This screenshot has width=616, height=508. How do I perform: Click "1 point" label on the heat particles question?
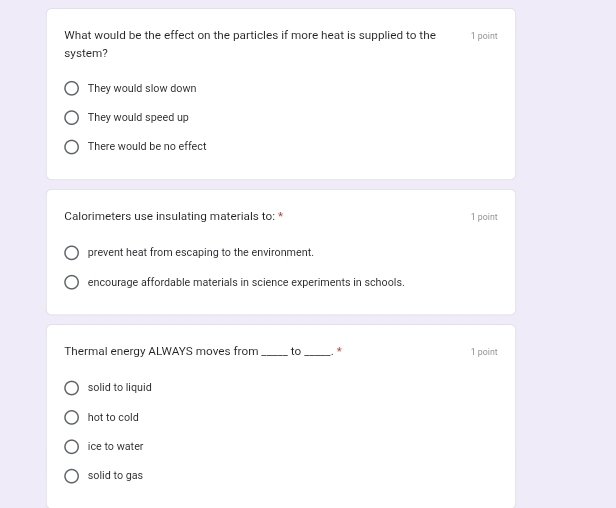484,36
